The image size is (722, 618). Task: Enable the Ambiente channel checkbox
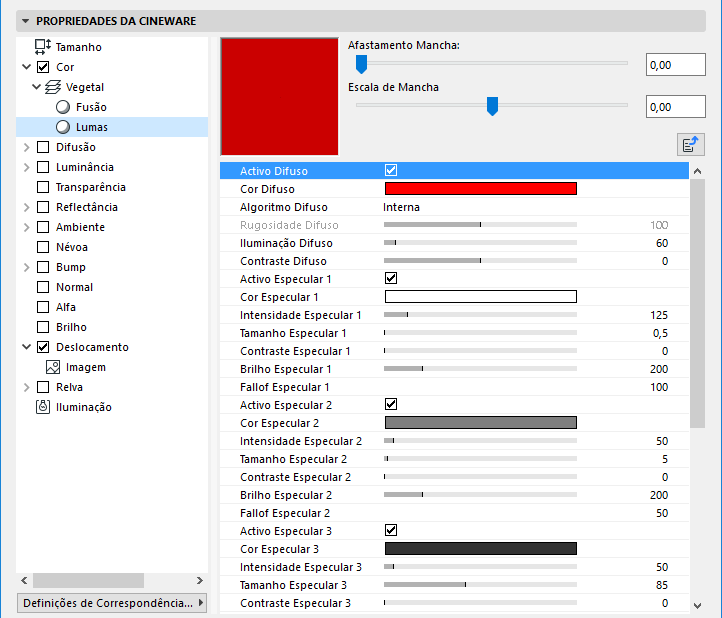[x=43, y=227]
